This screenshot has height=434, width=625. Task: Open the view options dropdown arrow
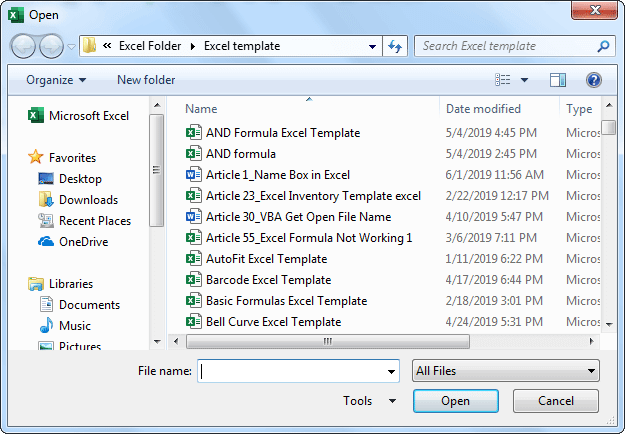[x=525, y=80]
